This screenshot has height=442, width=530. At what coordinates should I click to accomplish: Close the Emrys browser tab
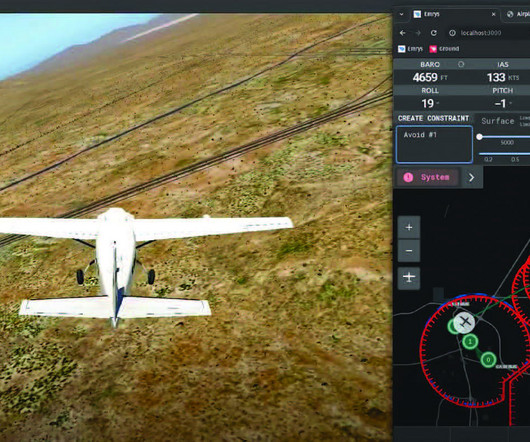click(x=493, y=14)
